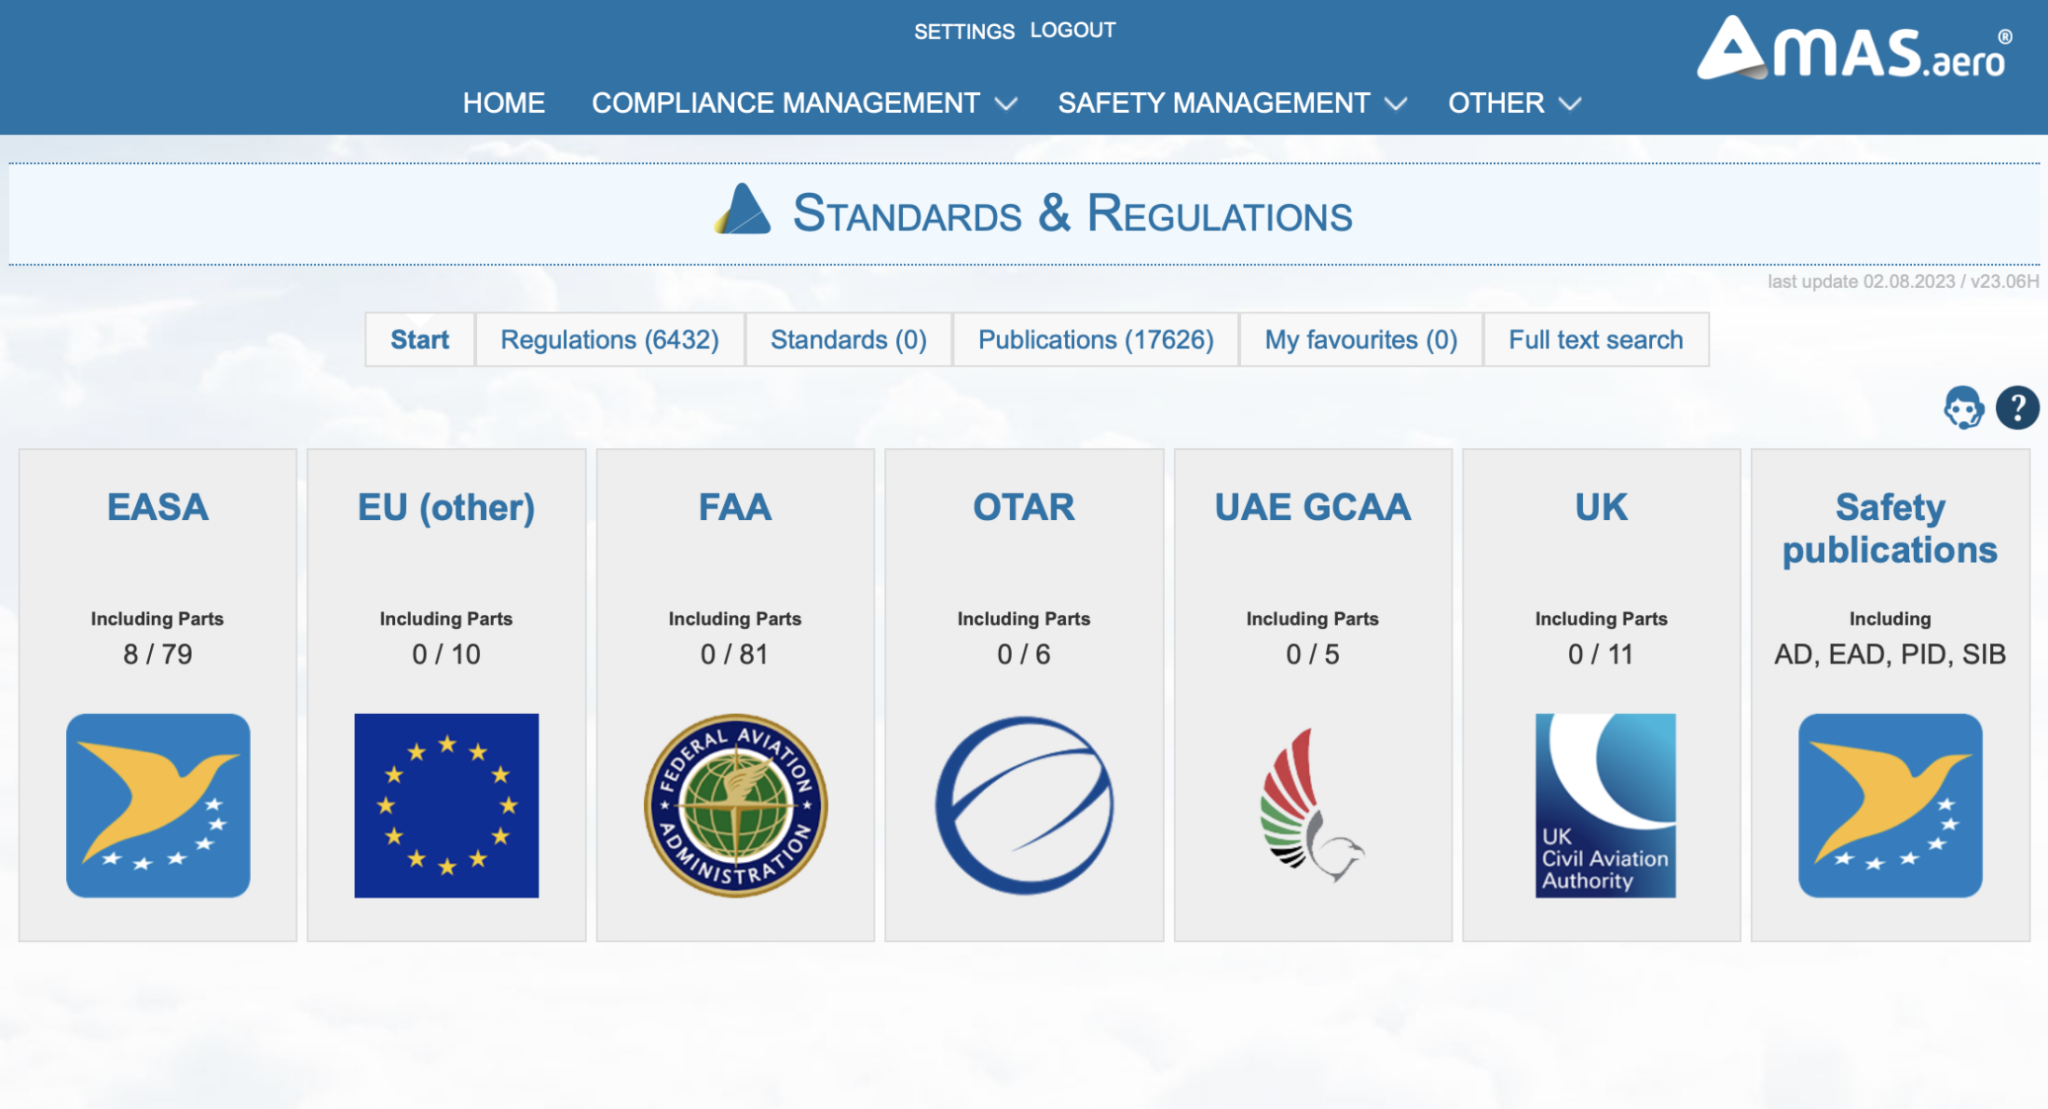Click the UAE GCAA falcon emblem
The image size is (2048, 1109).
tap(1312, 803)
